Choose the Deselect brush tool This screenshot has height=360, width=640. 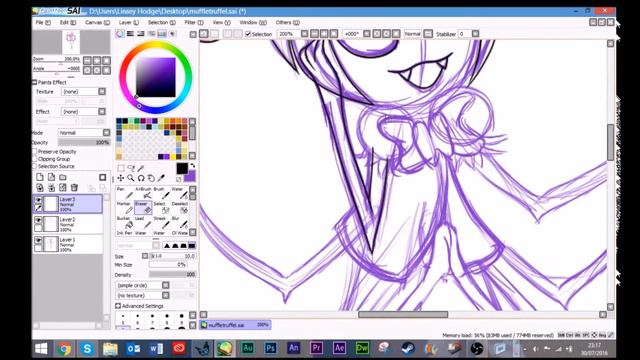click(x=180, y=208)
